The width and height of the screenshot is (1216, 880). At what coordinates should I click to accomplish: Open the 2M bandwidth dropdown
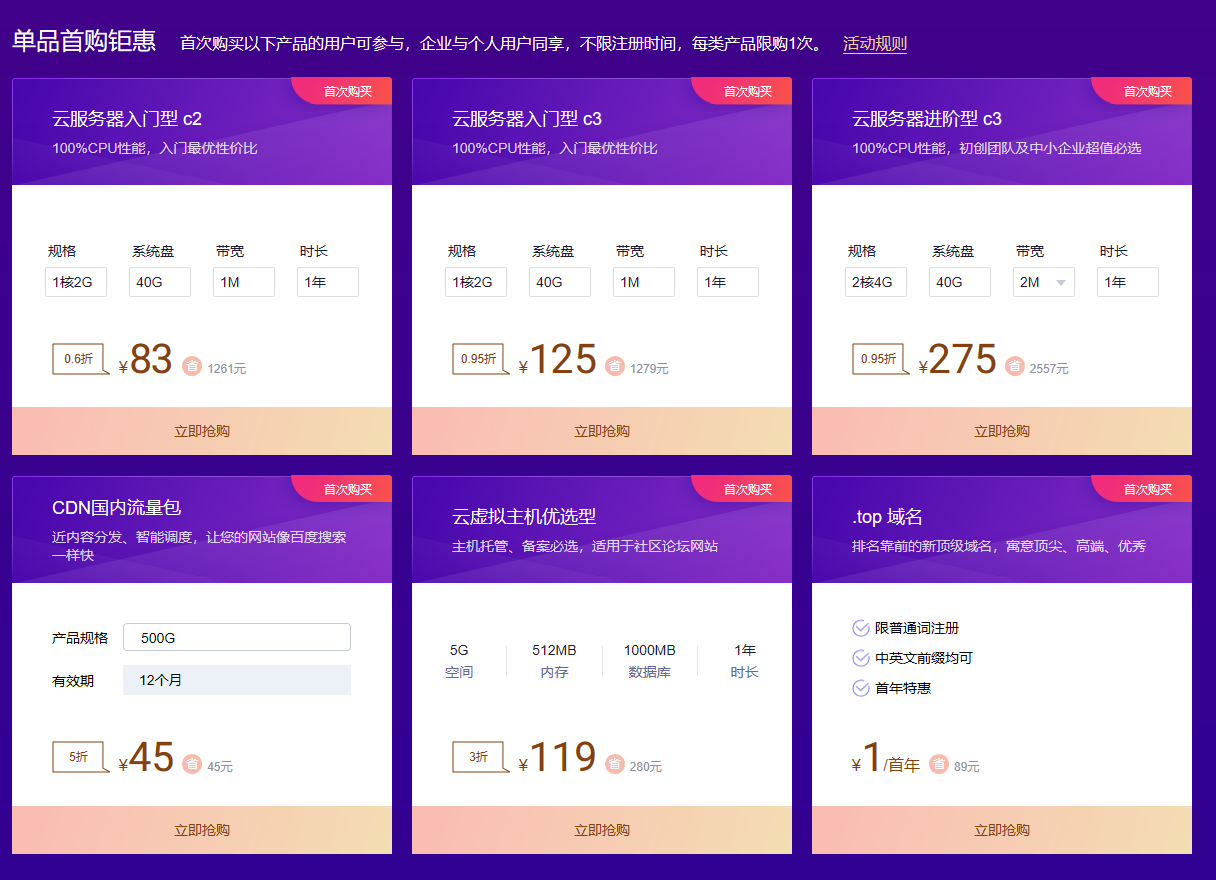[x=1044, y=282]
